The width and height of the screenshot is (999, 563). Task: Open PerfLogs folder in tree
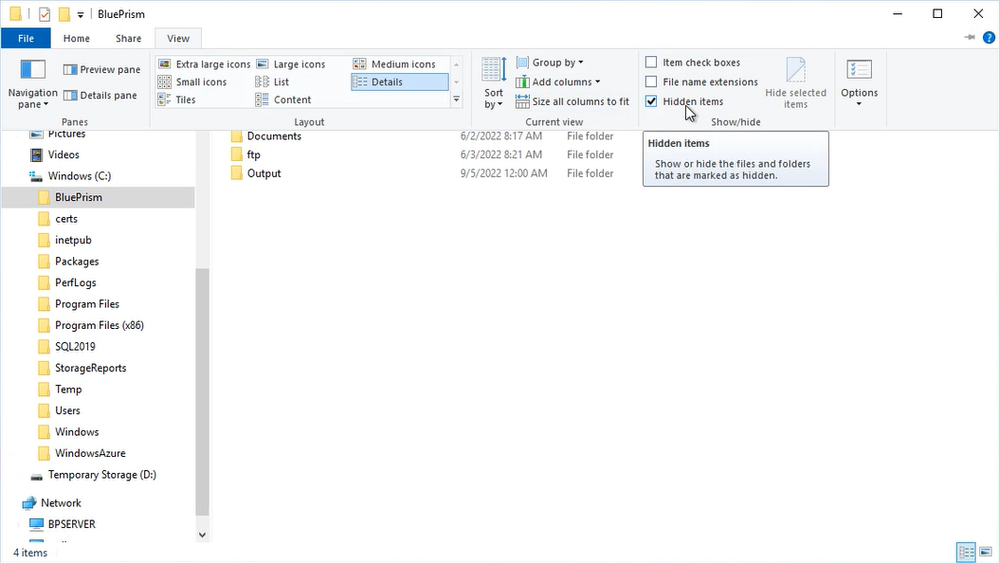click(x=75, y=283)
